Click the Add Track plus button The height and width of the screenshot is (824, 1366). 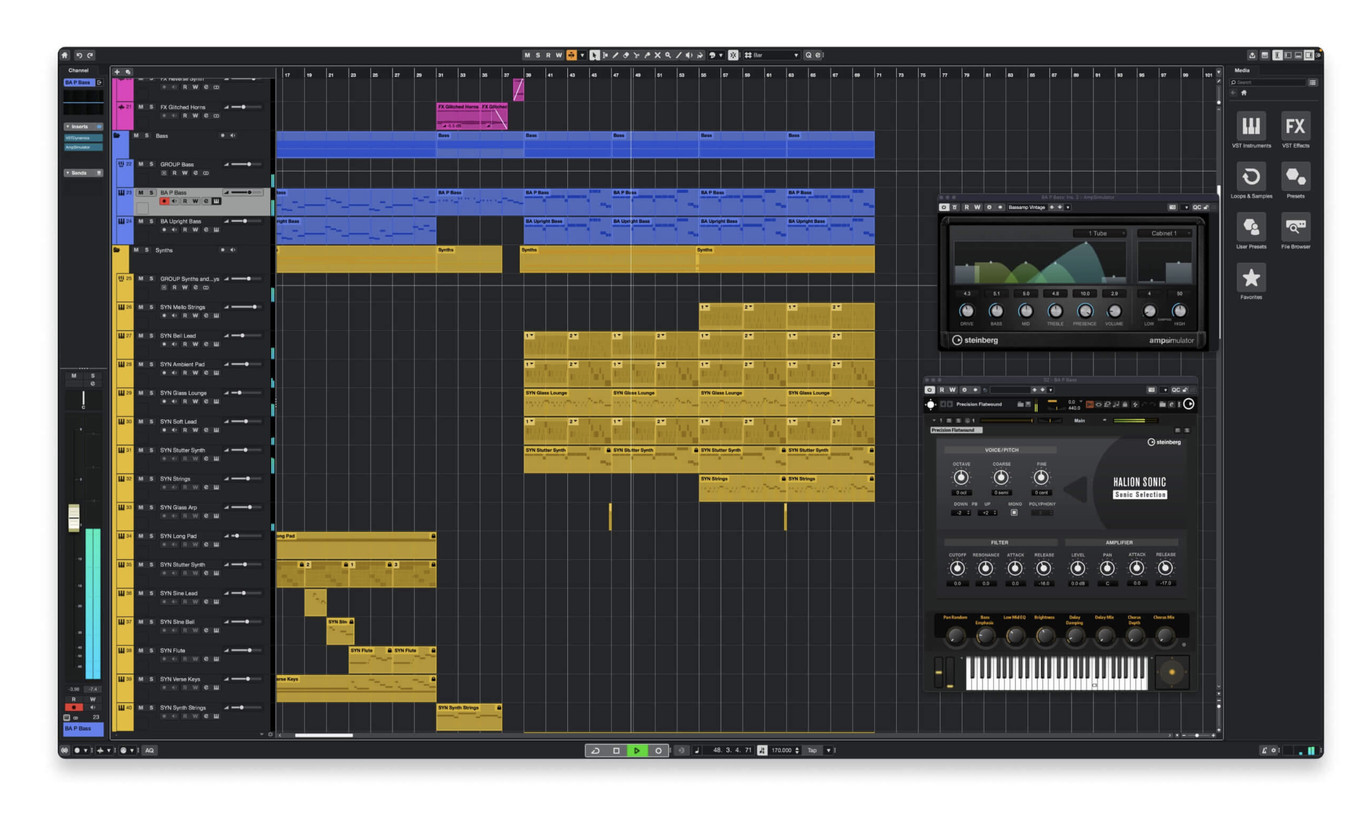pyautogui.click(x=117, y=72)
